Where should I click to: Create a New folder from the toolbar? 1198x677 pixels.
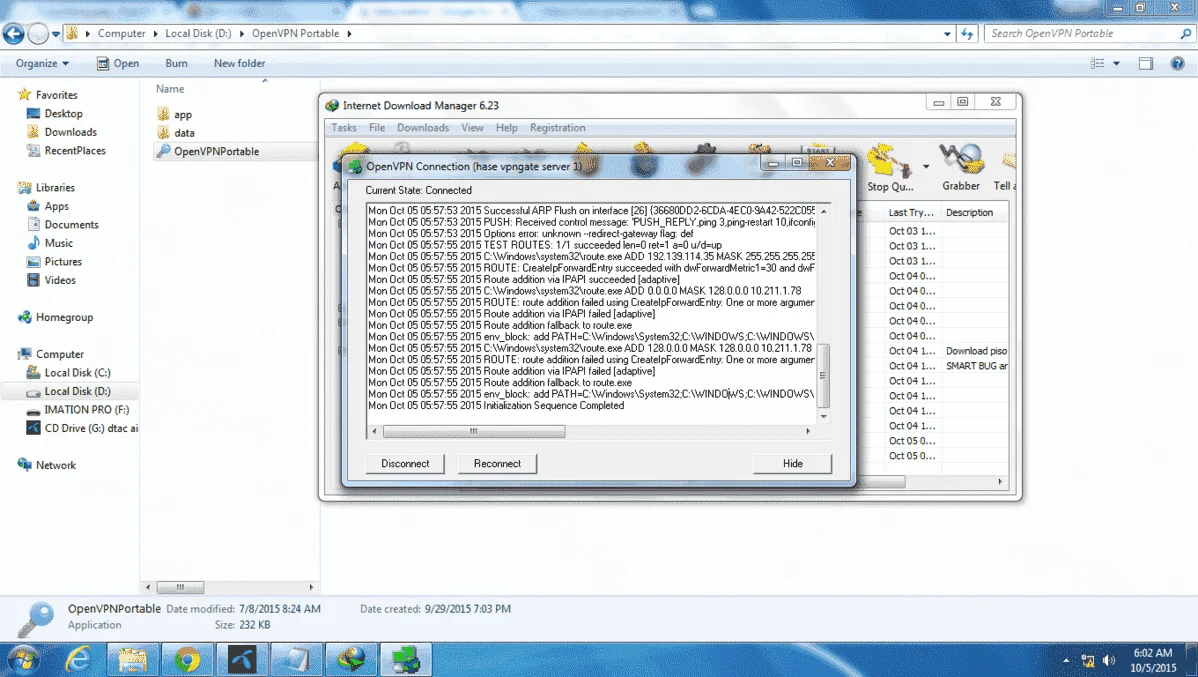[239, 63]
